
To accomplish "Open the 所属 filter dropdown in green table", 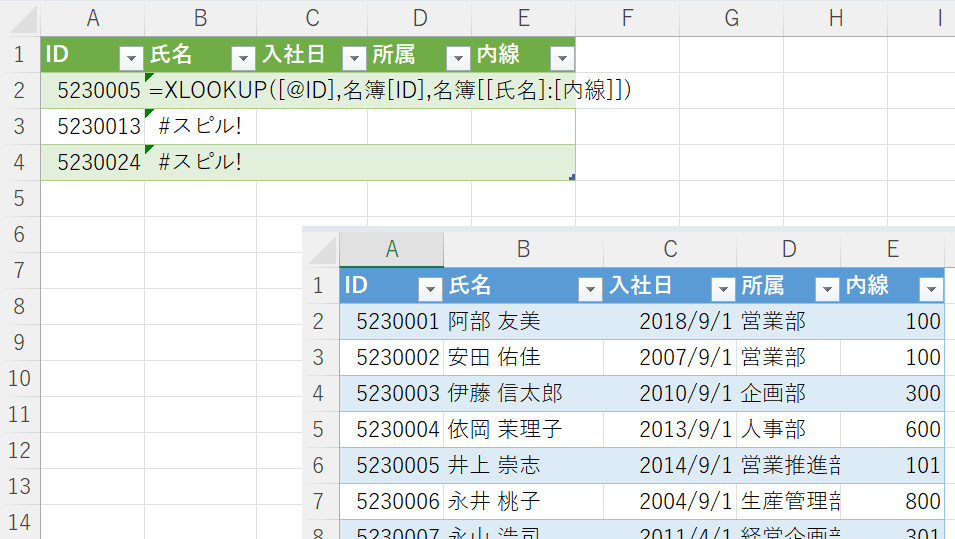I will tap(458, 58).
